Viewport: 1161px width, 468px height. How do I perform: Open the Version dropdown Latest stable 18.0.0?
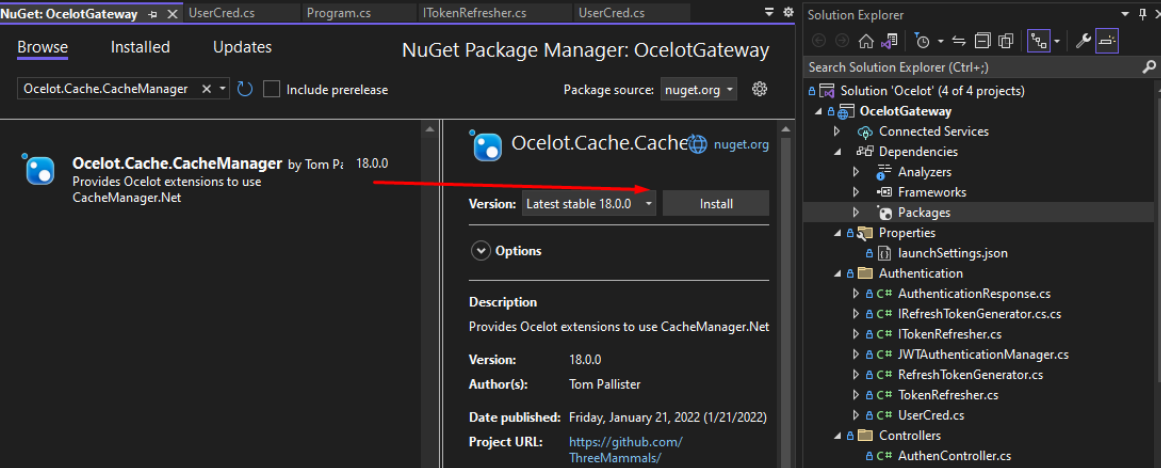(589, 203)
